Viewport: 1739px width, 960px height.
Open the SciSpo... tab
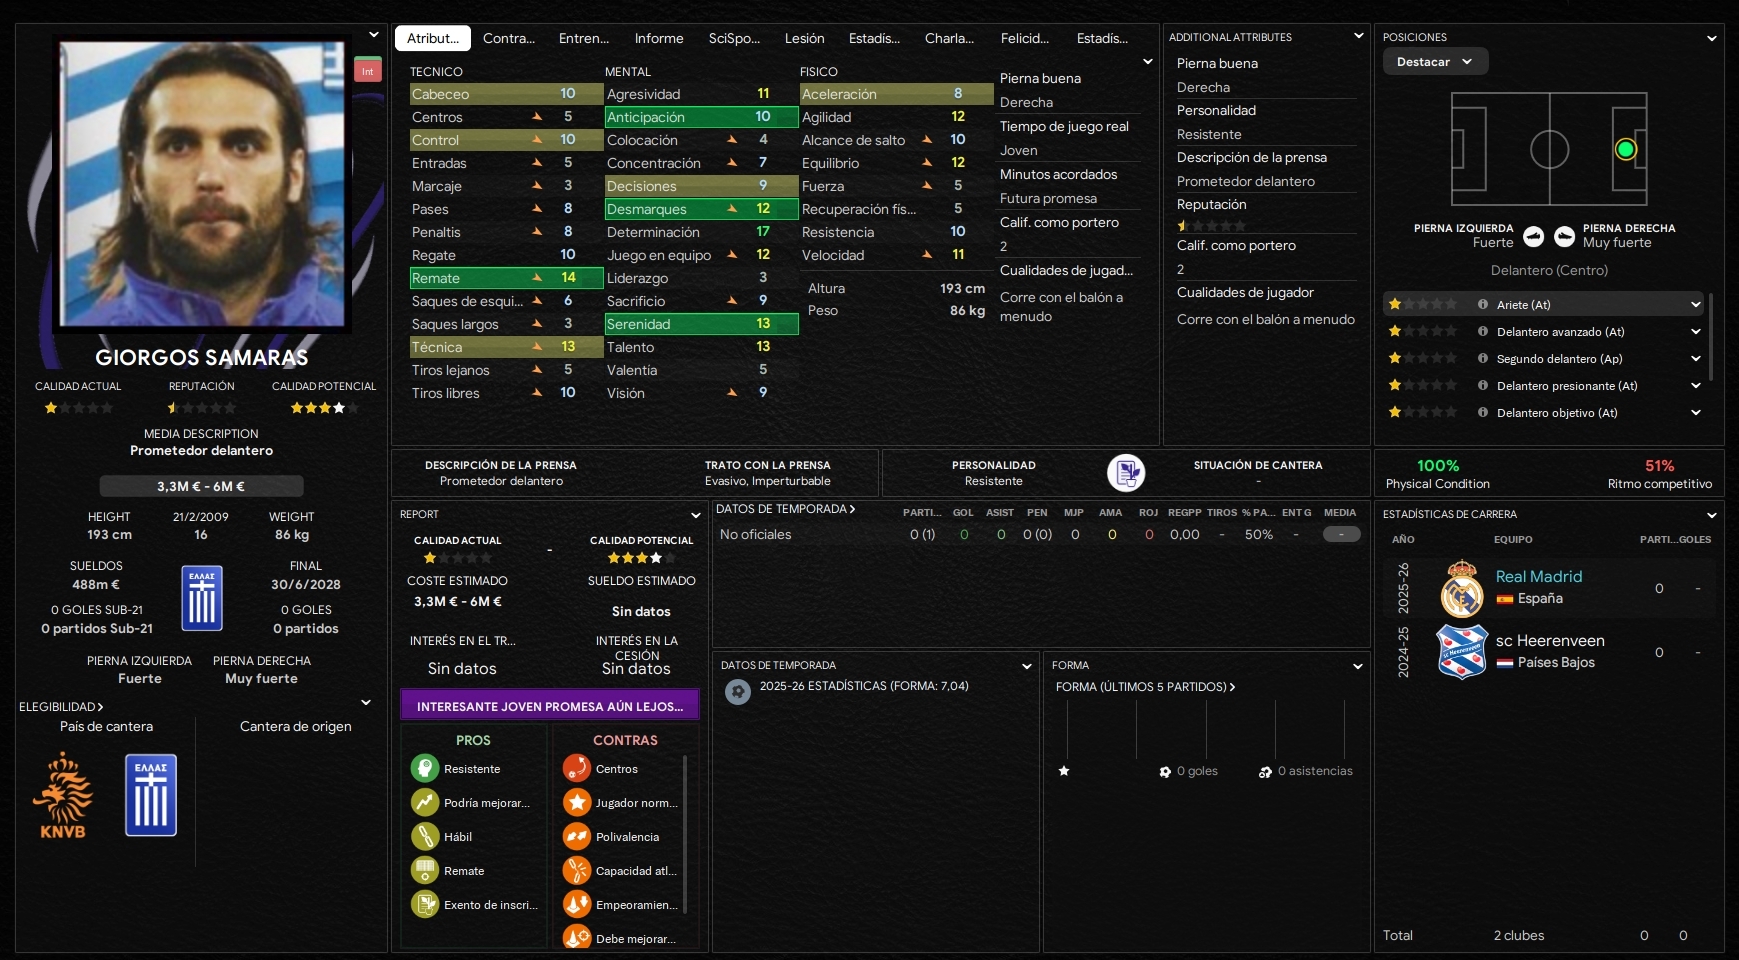pos(734,38)
